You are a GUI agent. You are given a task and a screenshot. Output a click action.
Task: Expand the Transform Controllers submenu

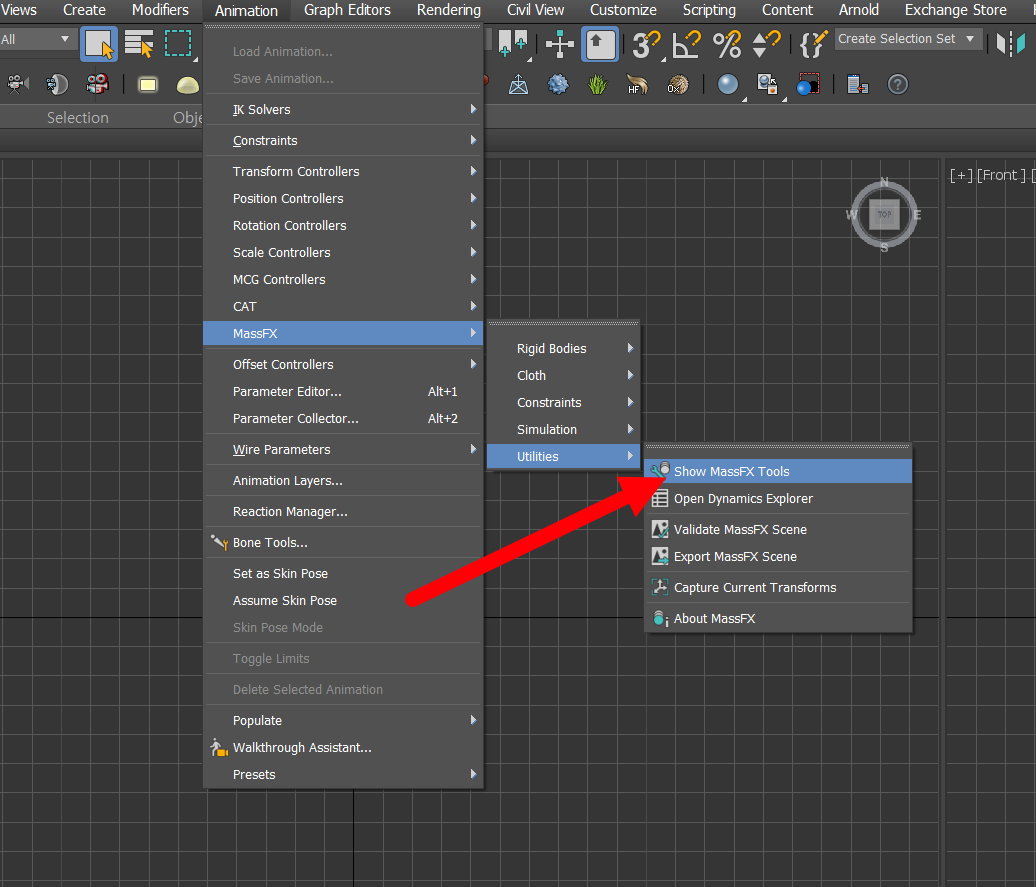[344, 171]
